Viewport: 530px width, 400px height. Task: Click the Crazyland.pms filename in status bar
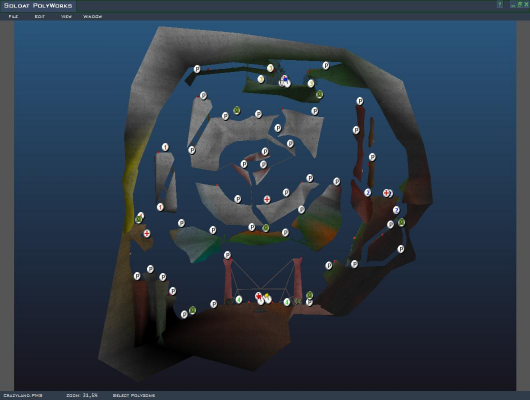[x=23, y=395]
